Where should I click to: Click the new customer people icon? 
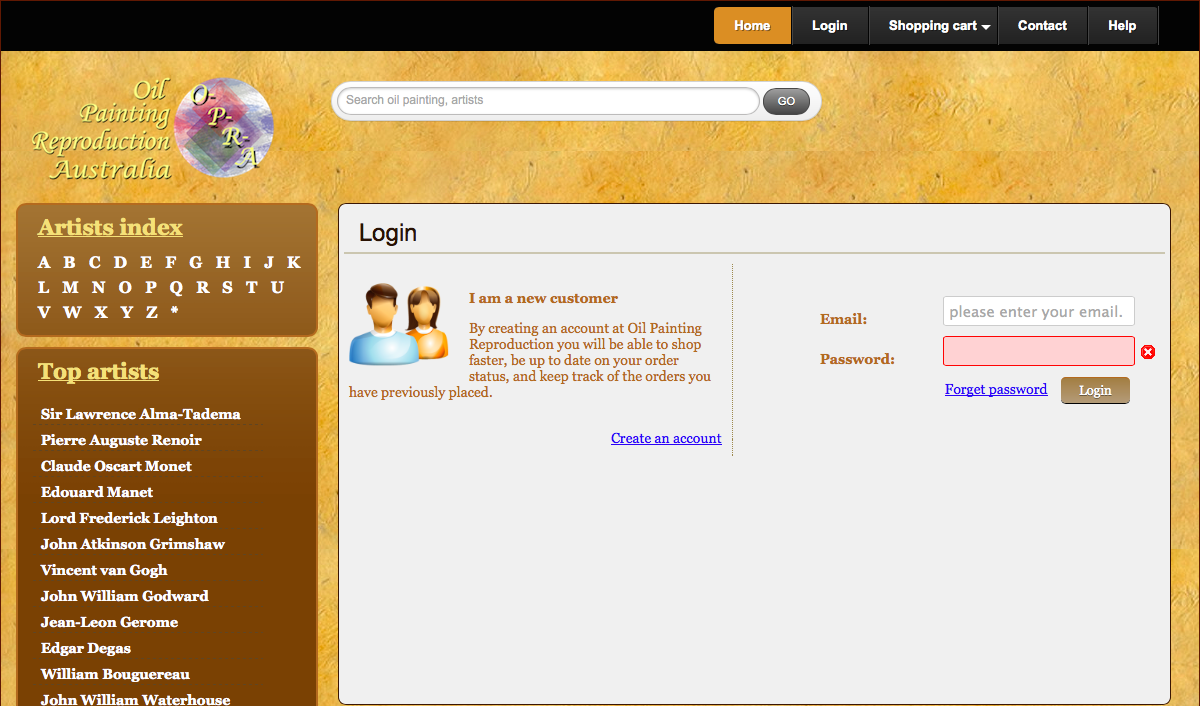[x=398, y=324]
